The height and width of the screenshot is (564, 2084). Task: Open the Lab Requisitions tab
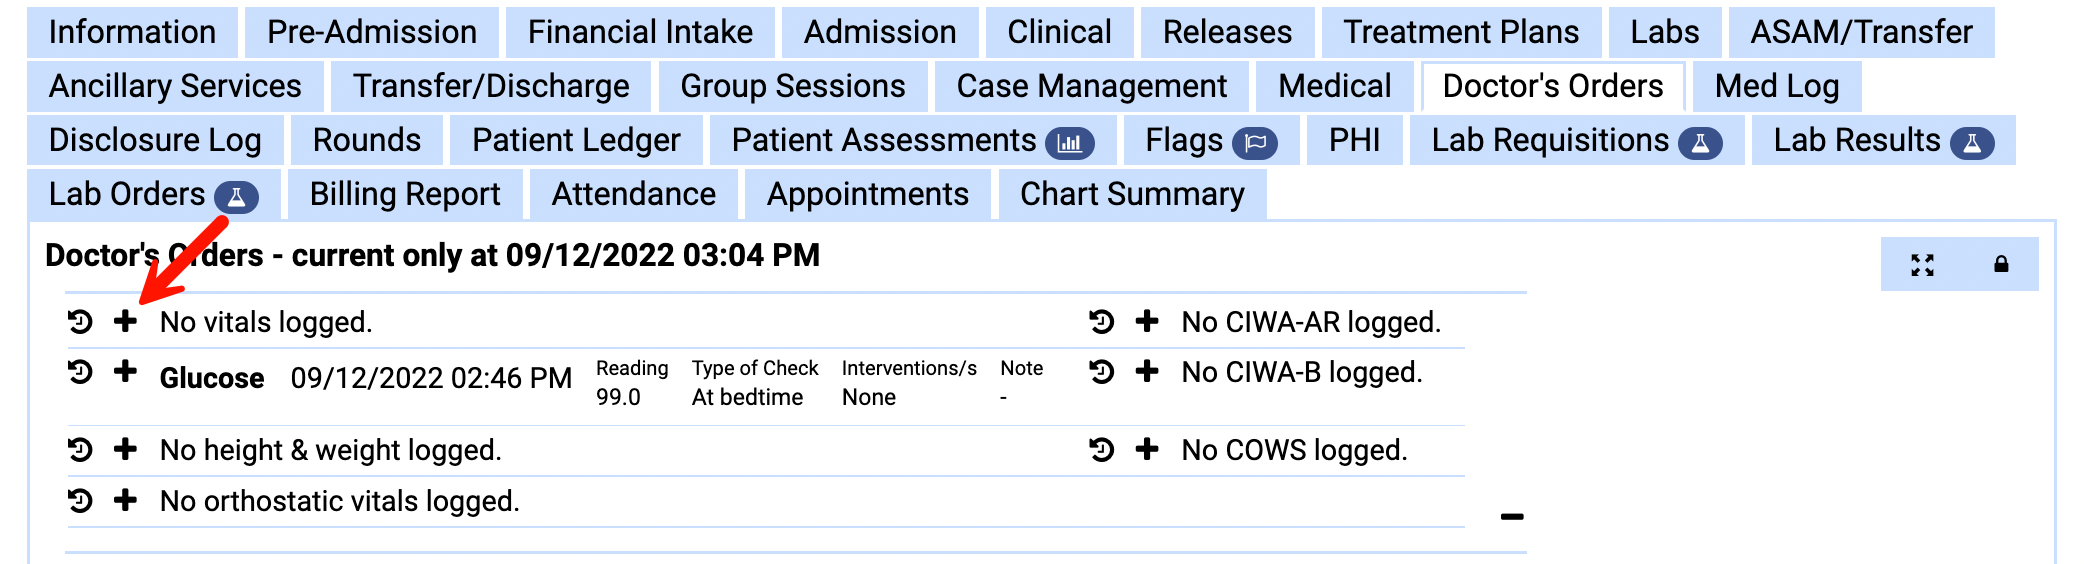coord(1575,141)
